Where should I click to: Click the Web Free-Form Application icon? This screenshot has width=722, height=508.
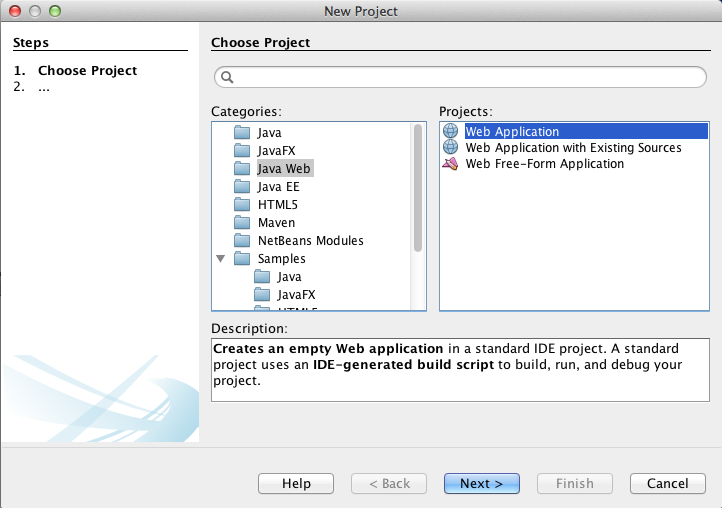[450, 163]
